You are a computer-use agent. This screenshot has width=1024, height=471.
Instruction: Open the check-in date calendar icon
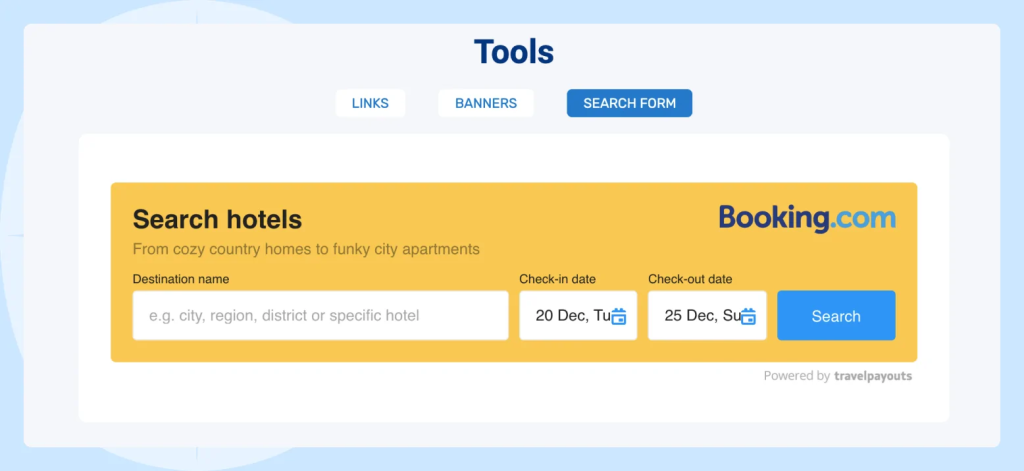coord(619,317)
